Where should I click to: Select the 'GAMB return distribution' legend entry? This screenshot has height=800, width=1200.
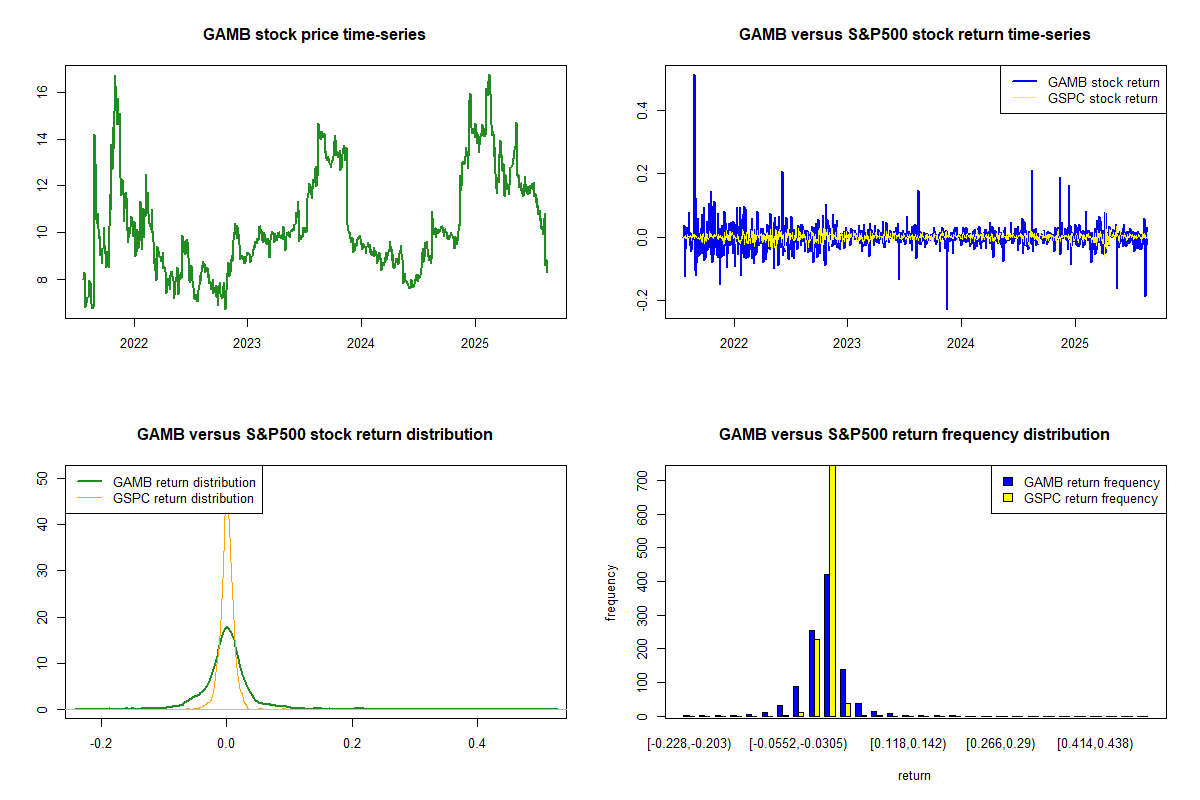(184, 482)
